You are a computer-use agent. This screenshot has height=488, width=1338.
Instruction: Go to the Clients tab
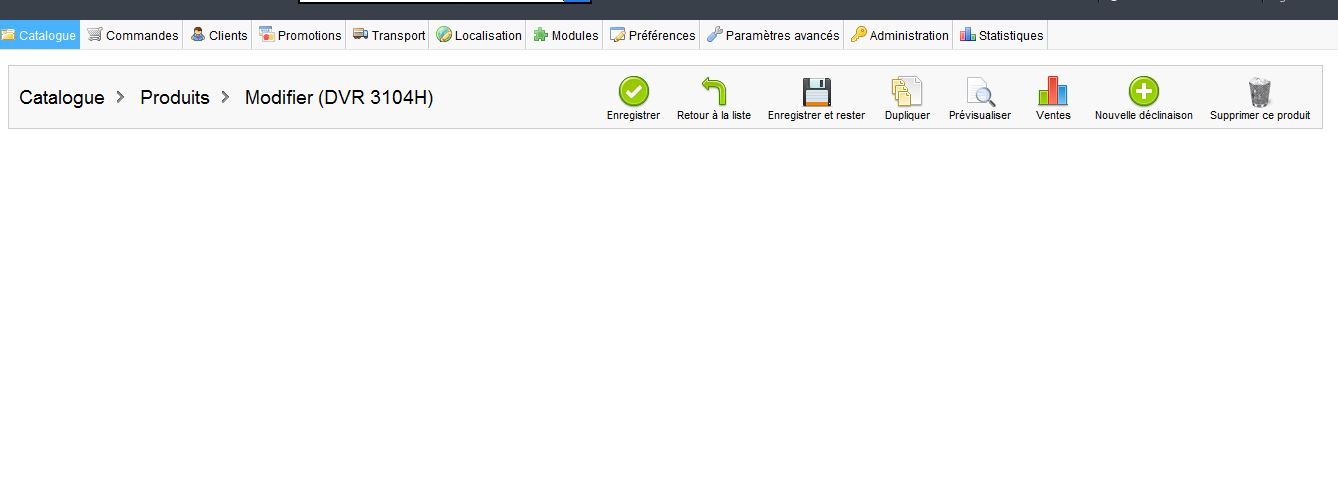click(219, 35)
